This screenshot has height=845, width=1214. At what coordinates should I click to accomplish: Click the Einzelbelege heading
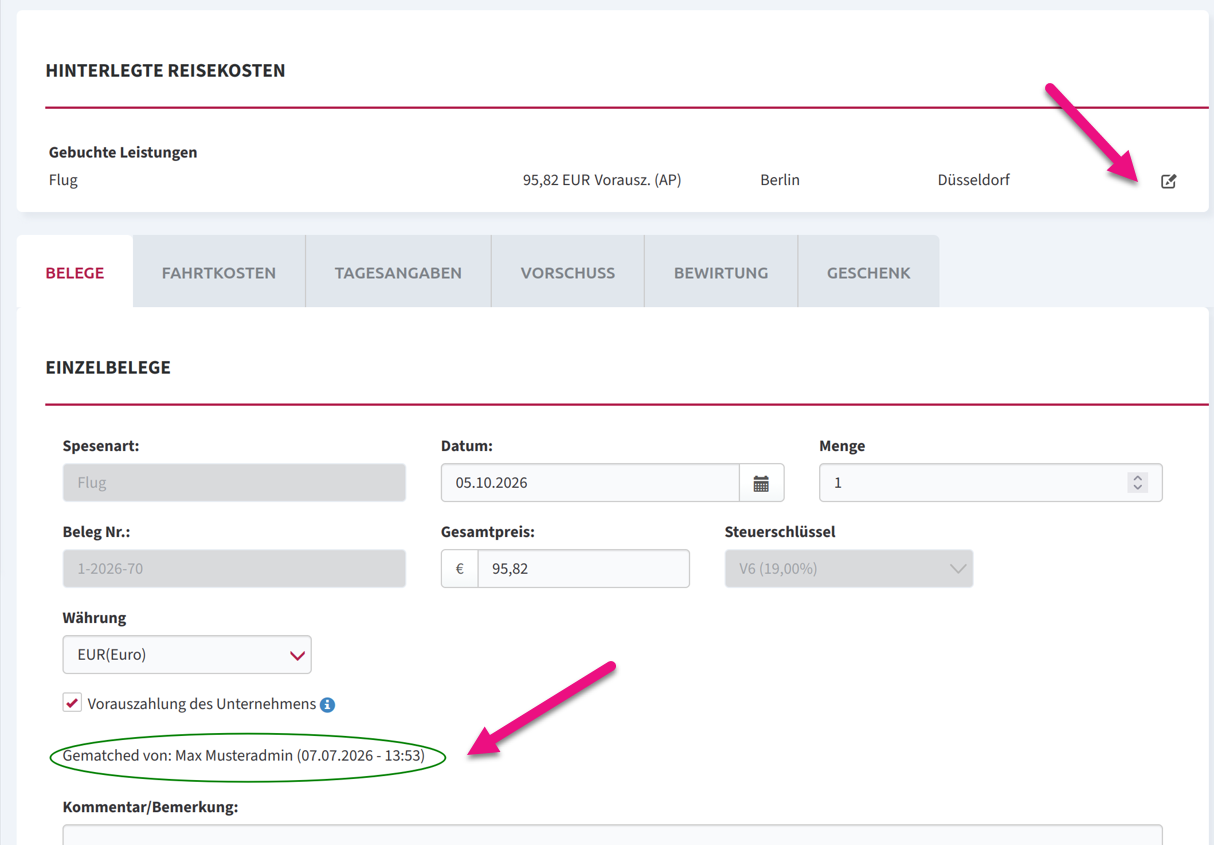tap(108, 368)
